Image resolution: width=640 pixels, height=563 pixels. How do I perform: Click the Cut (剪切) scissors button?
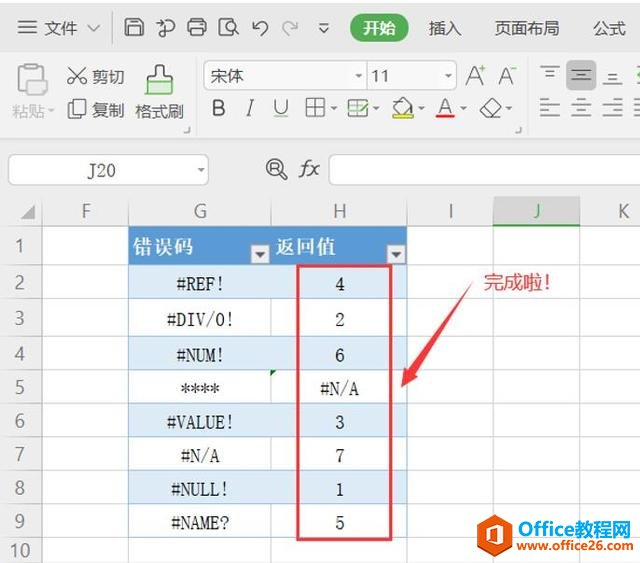96,76
